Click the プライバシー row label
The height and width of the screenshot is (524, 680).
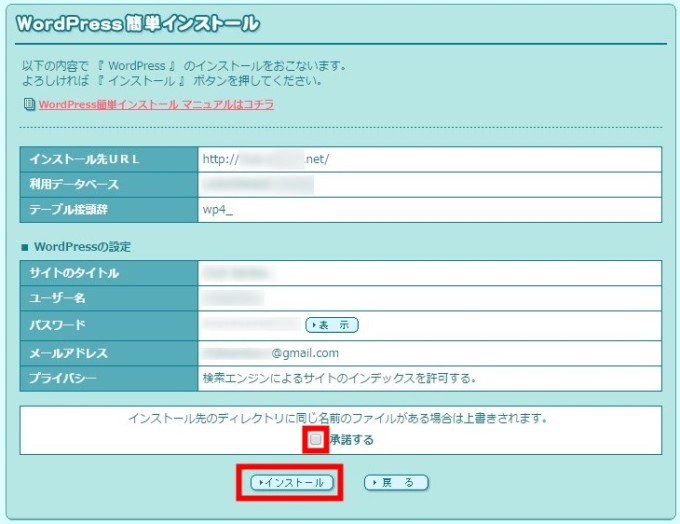64,379
